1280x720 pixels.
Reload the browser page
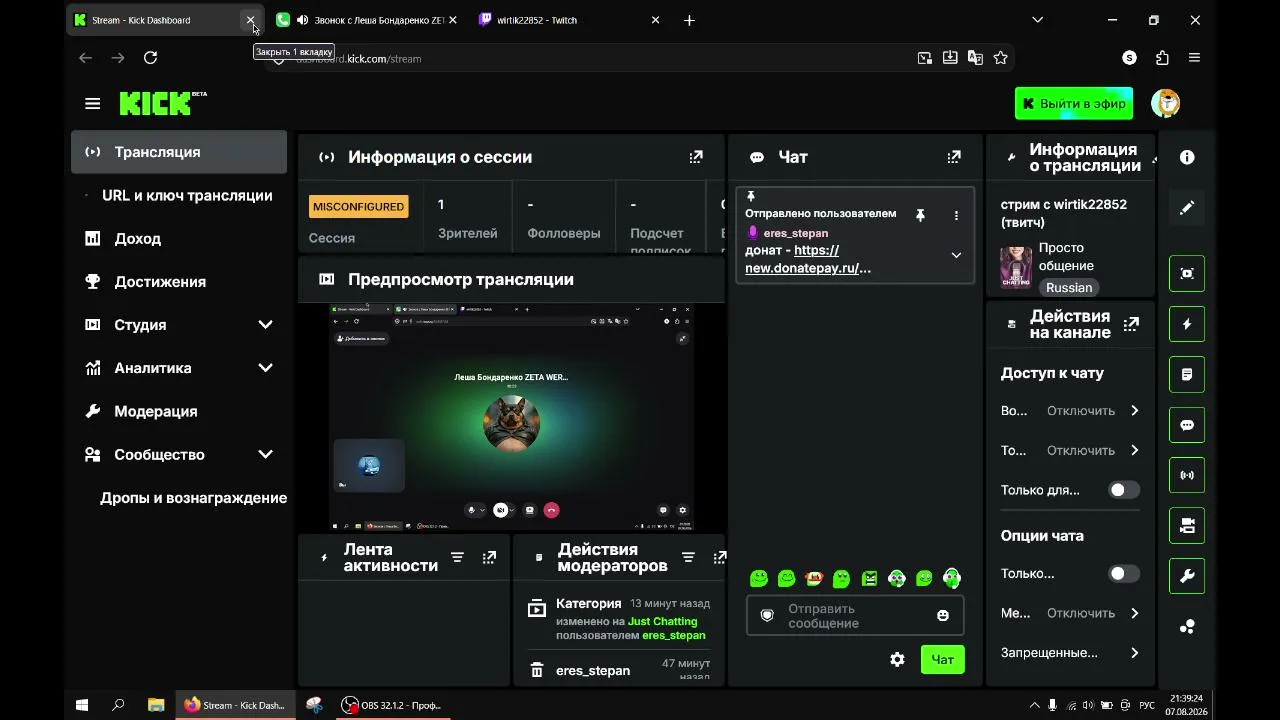tap(150, 58)
